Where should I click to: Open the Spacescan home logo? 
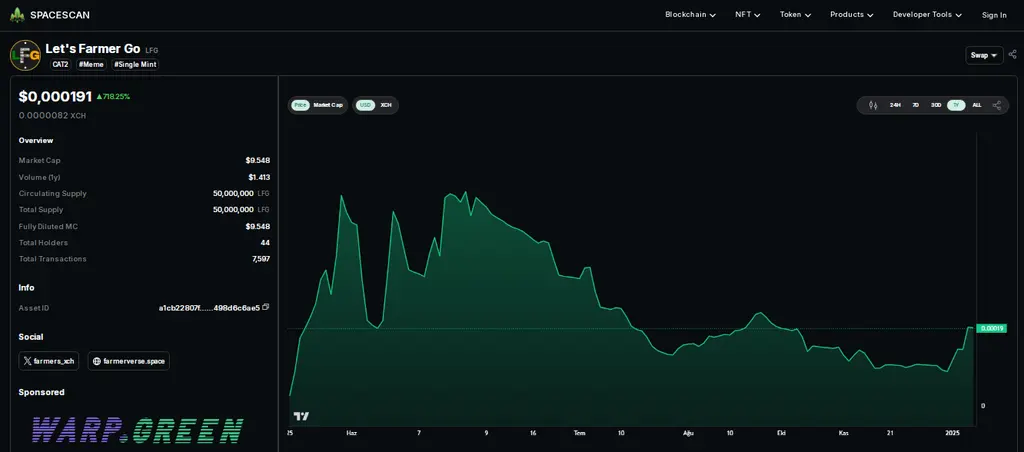point(50,14)
